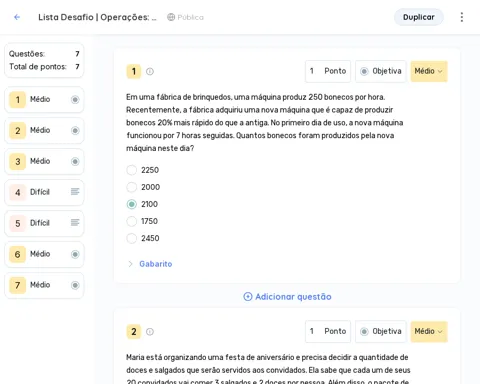Click the yellow number 2 badge in question card
This screenshot has height=384, width=480.
pyautogui.click(x=134, y=332)
